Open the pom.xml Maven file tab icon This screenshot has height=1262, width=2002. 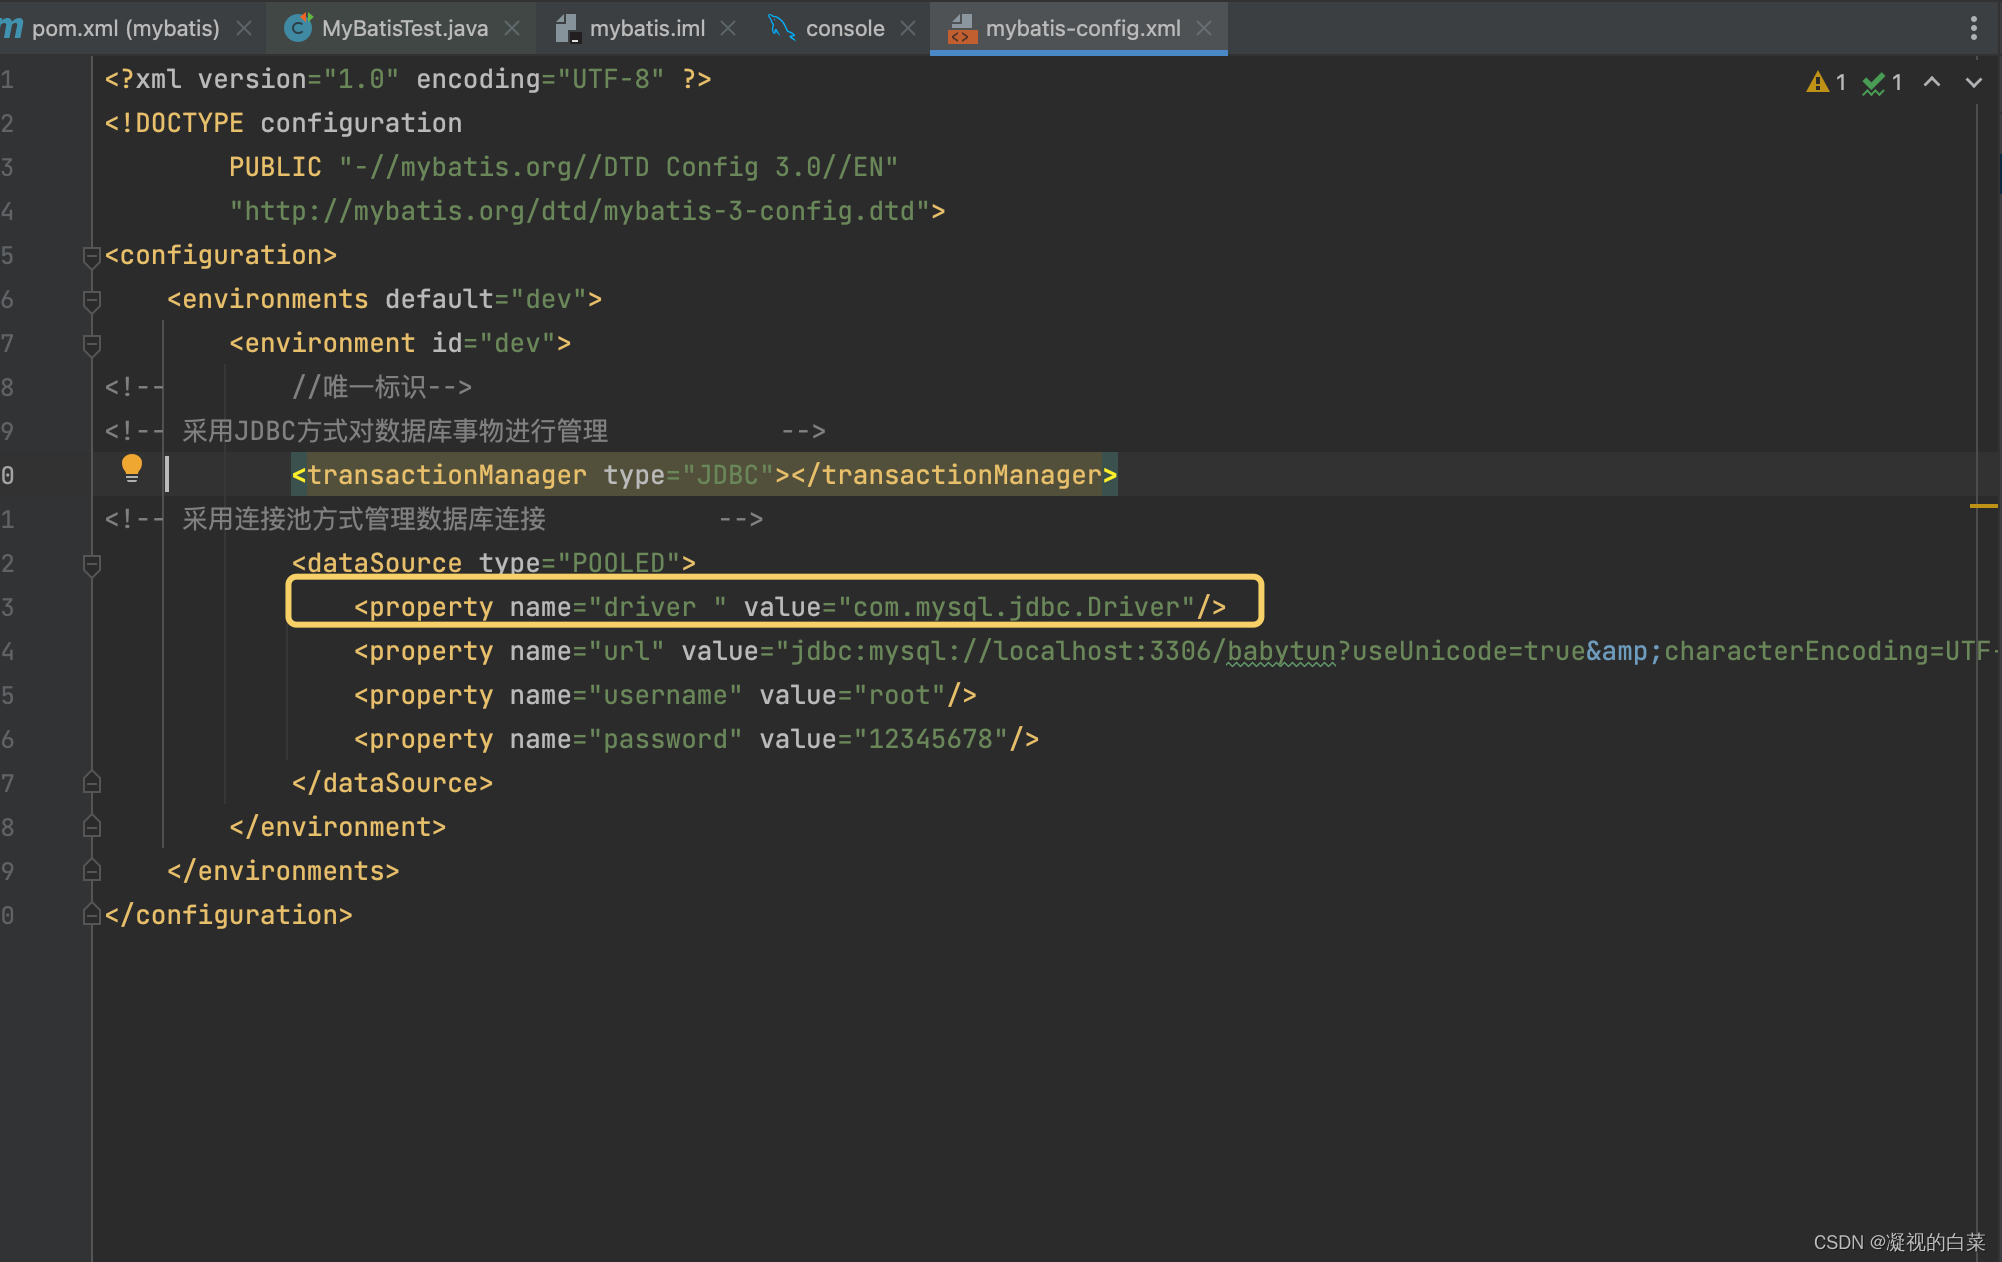tap(12, 28)
